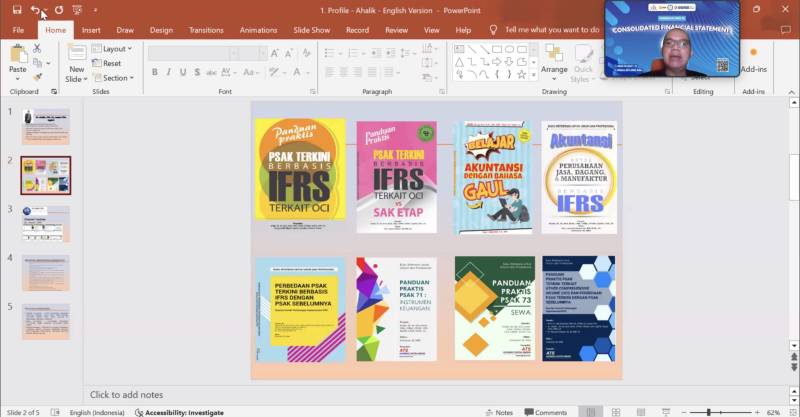Viewport: 800px width, 417px height.
Task: Toggle the Notes pane
Action: (499, 412)
